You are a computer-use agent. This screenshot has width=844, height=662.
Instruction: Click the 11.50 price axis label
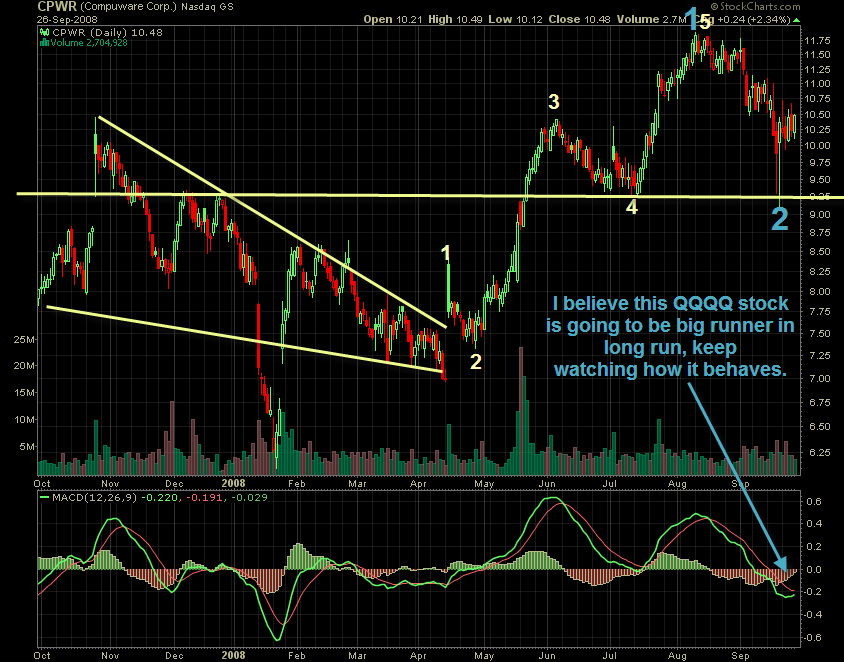pyautogui.click(x=817, y=55)
